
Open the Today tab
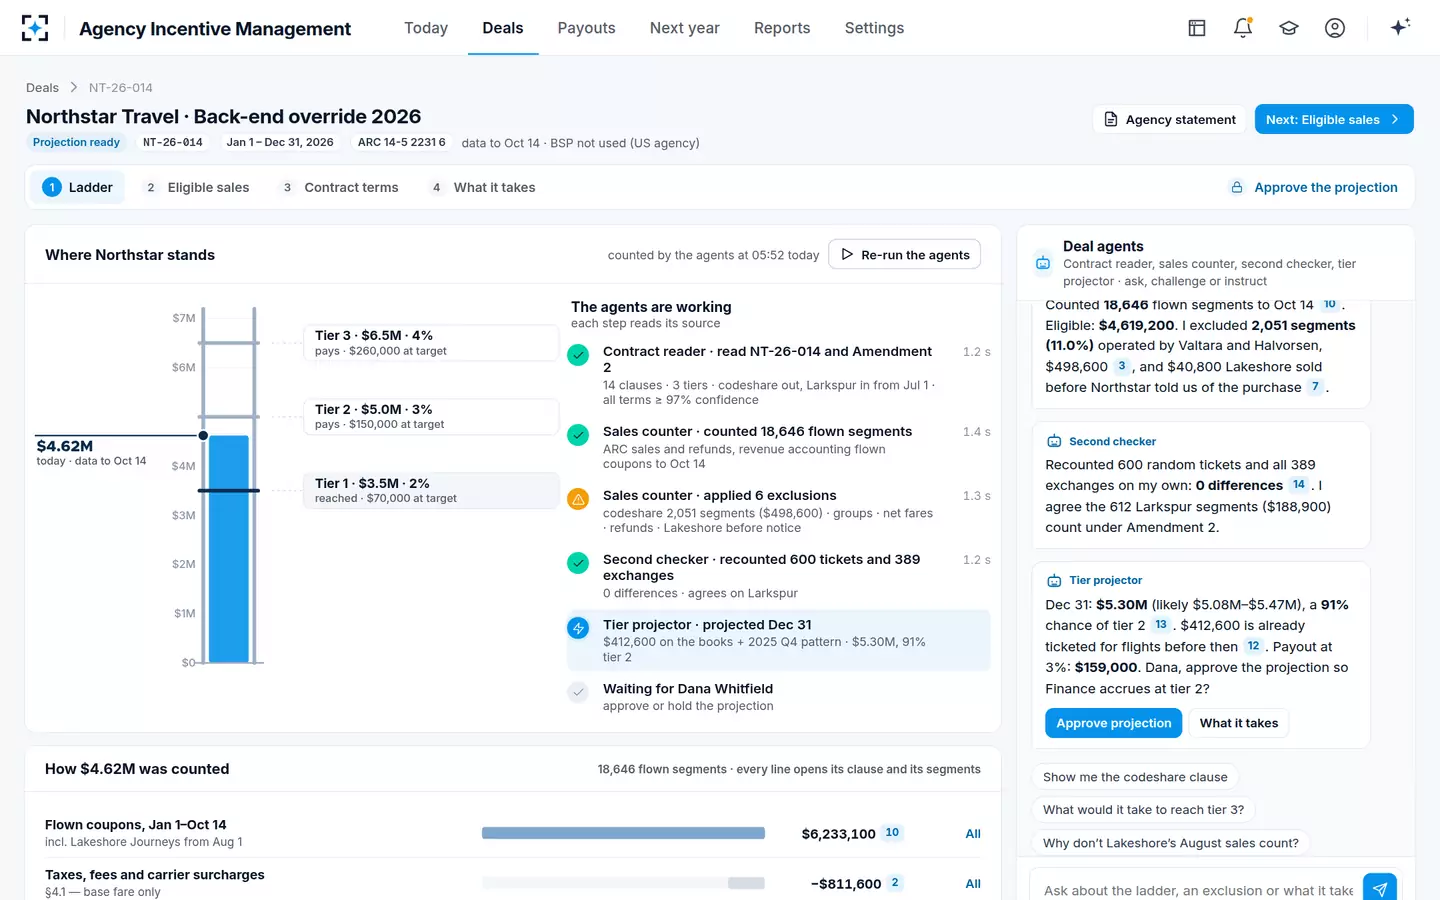pos(426,28)
